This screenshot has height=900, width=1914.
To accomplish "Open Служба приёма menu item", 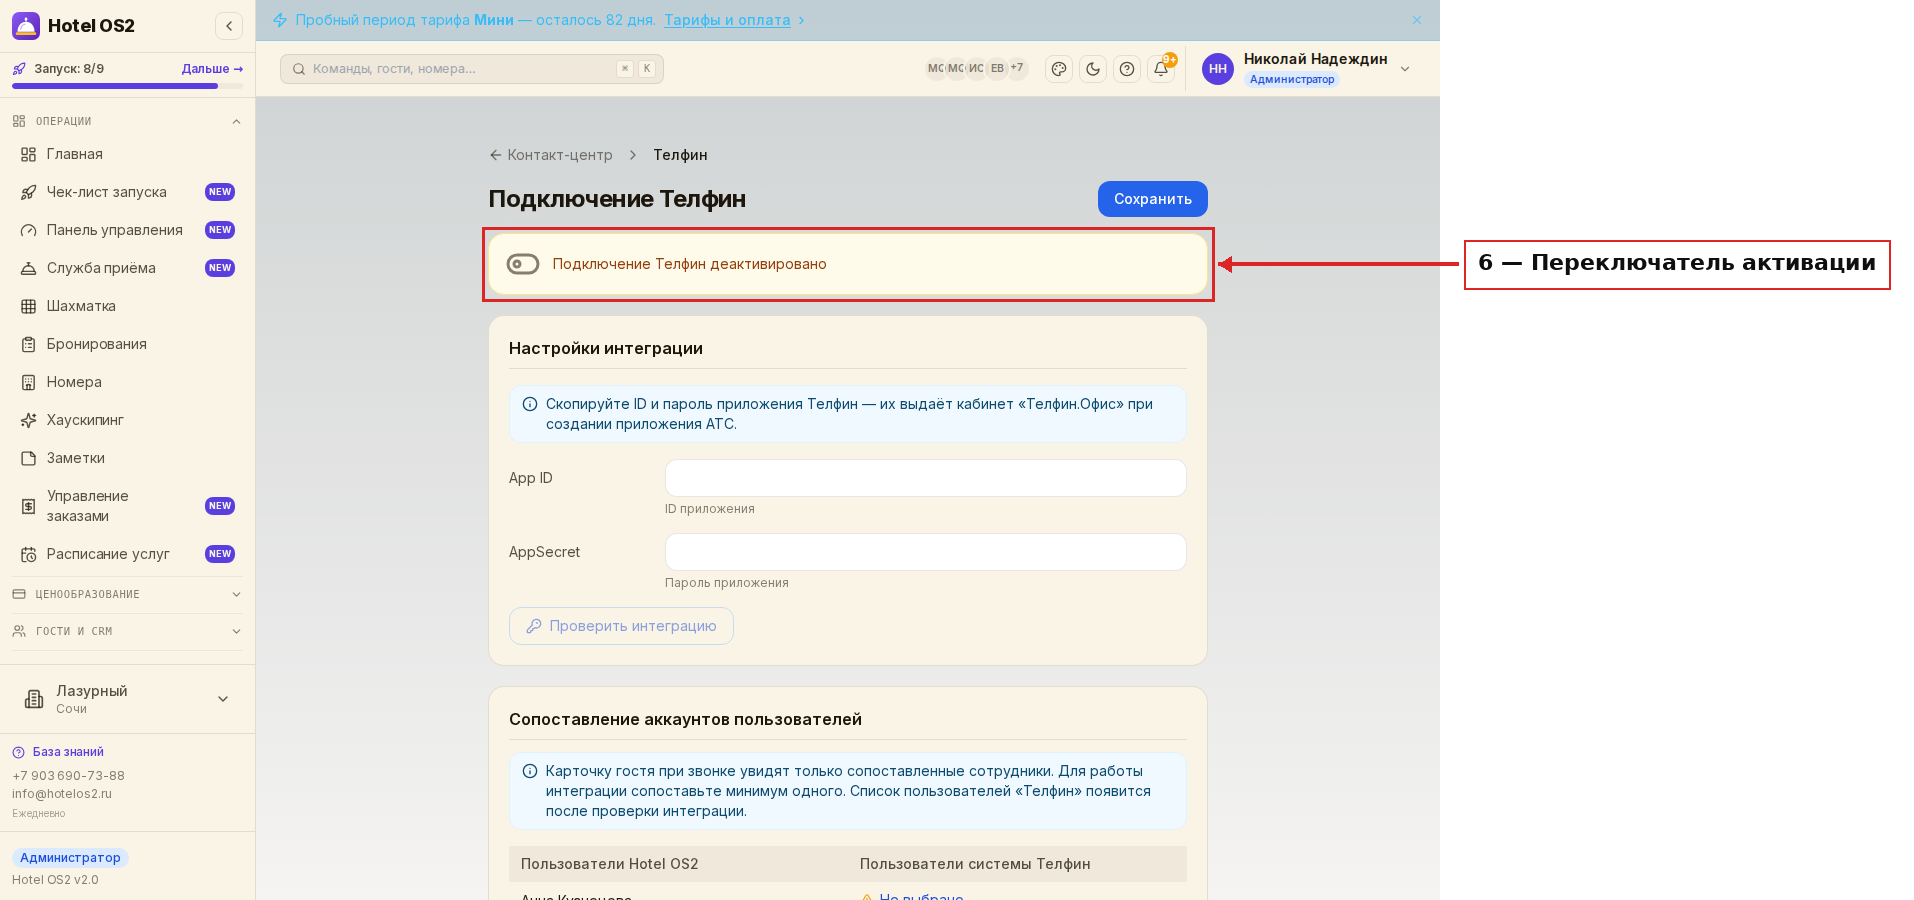I will [x=127, y=268].
